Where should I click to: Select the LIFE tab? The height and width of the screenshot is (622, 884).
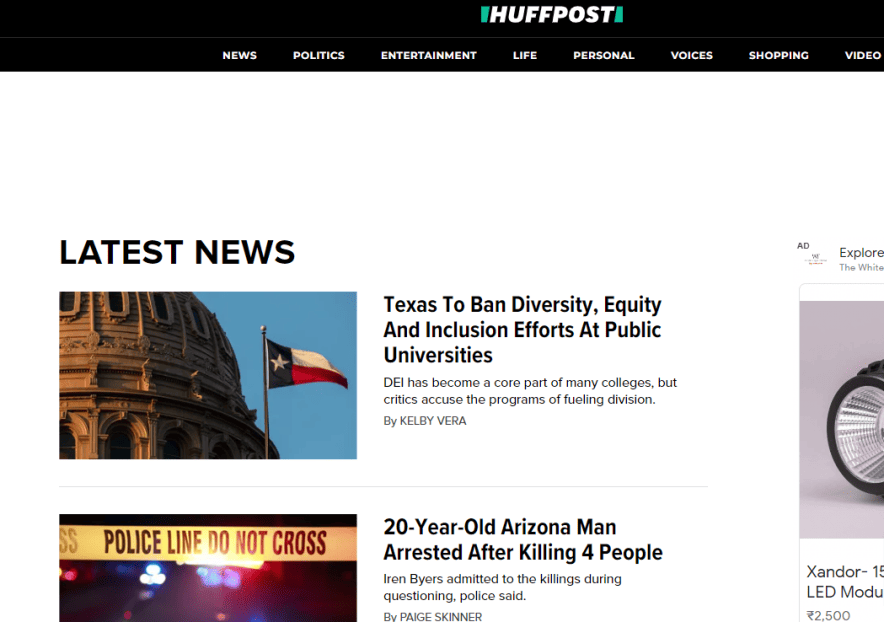pos(524,55)
